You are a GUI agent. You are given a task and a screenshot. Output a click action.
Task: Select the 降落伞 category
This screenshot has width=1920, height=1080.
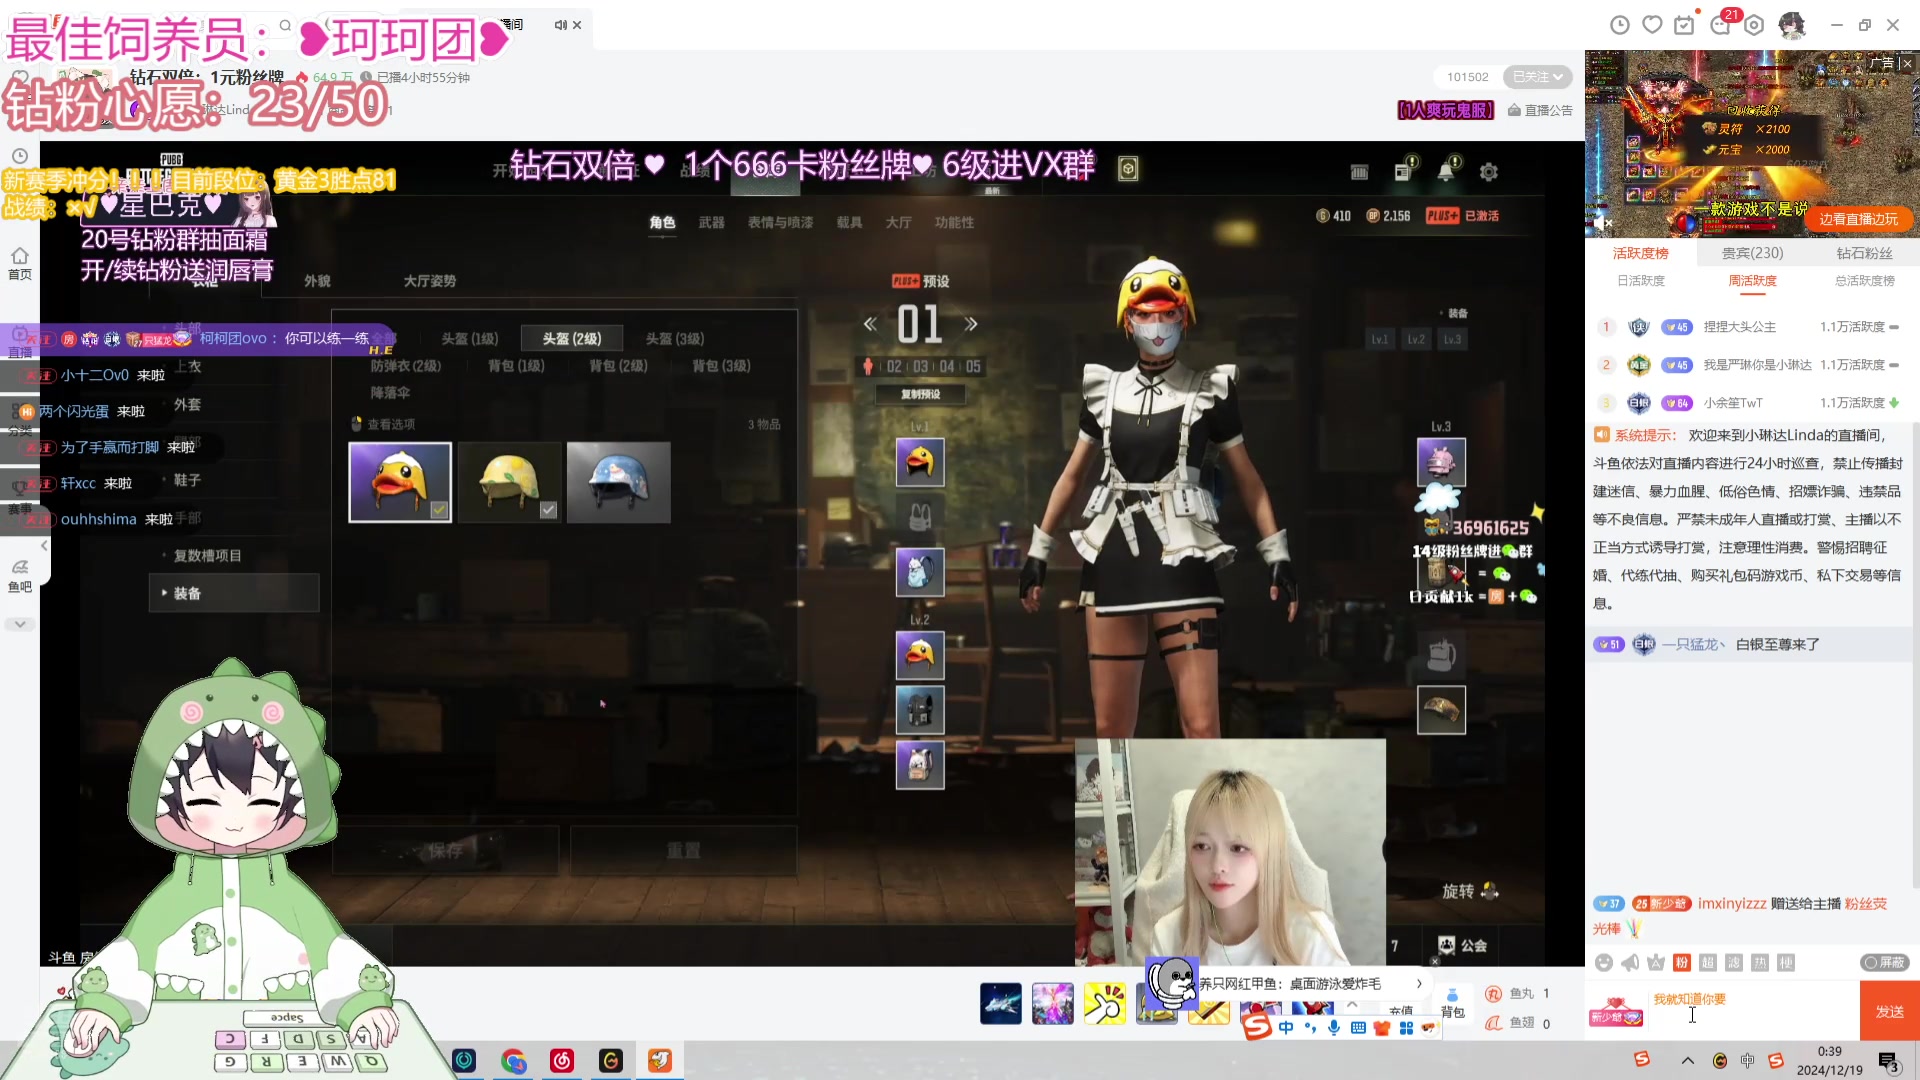390,393
